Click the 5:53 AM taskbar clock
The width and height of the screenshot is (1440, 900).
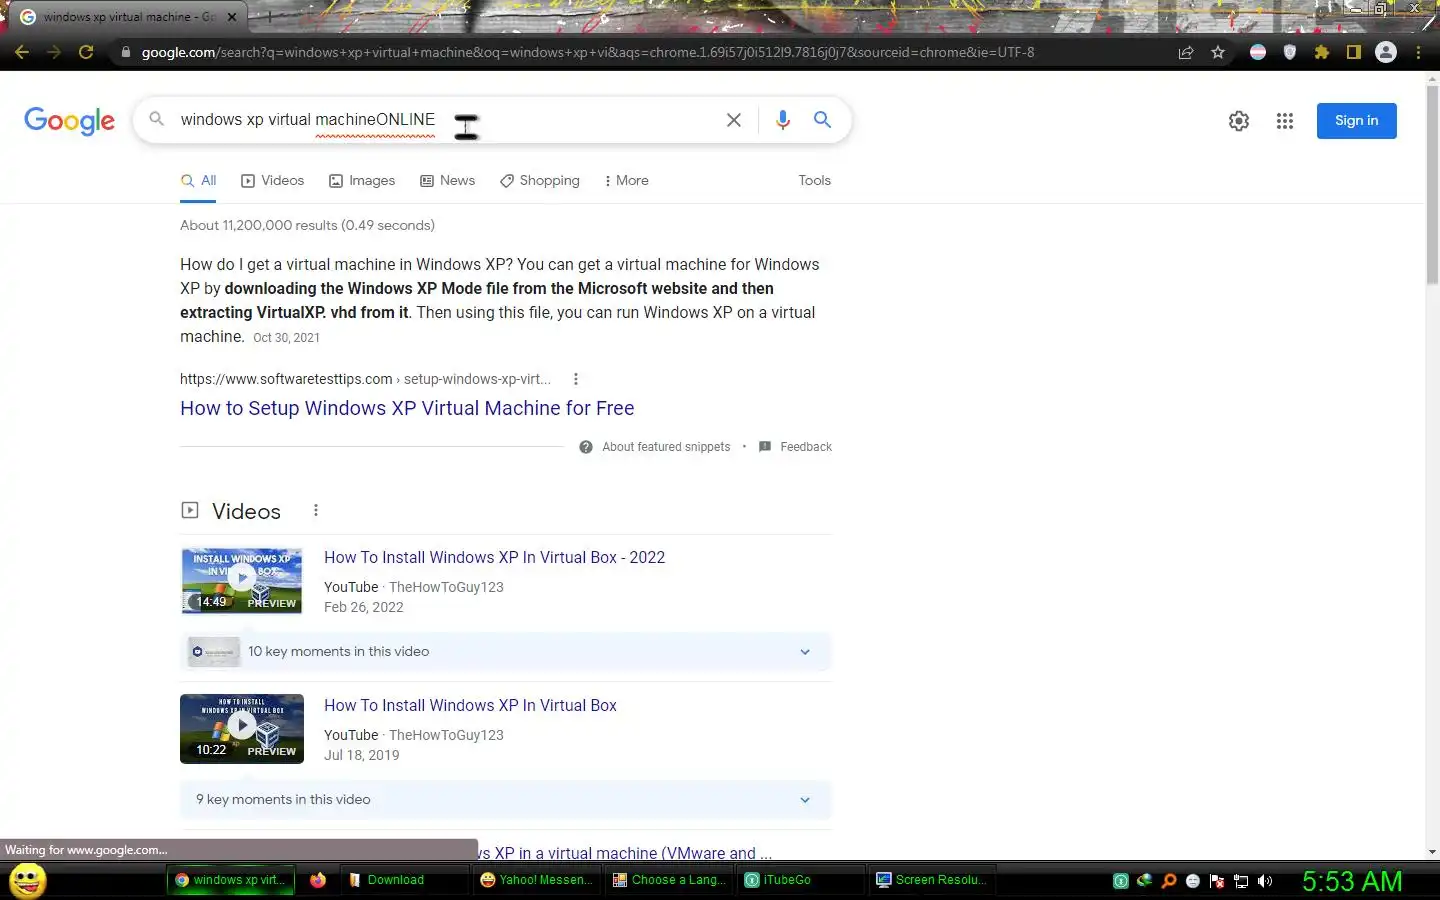pyautogui.click(x=1352, y=881)
